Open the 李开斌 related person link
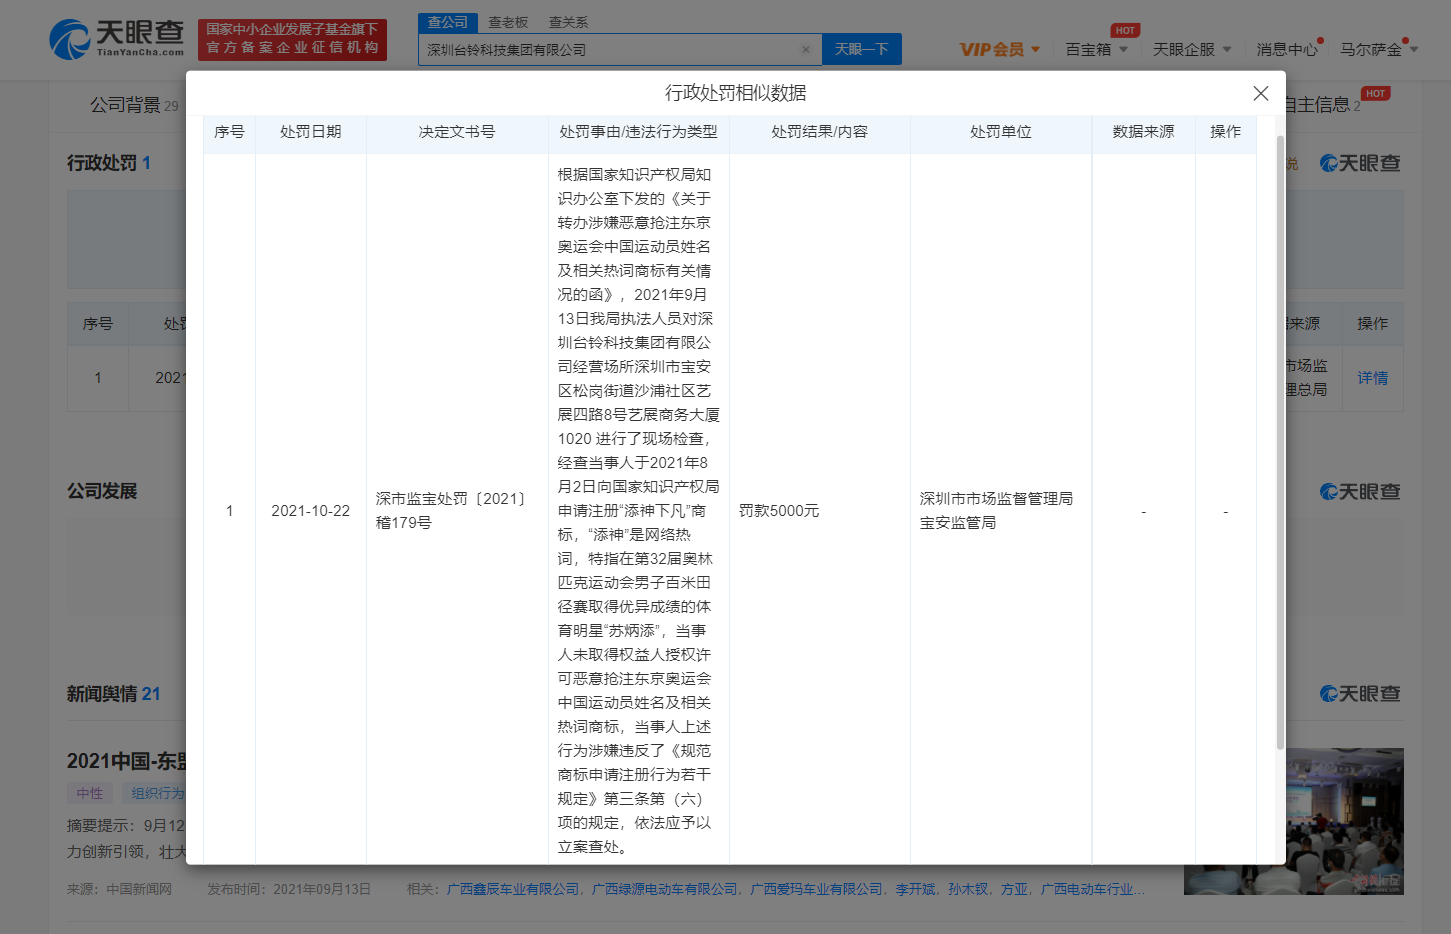This screenshot has width=1451, height=934. (915, 889)
